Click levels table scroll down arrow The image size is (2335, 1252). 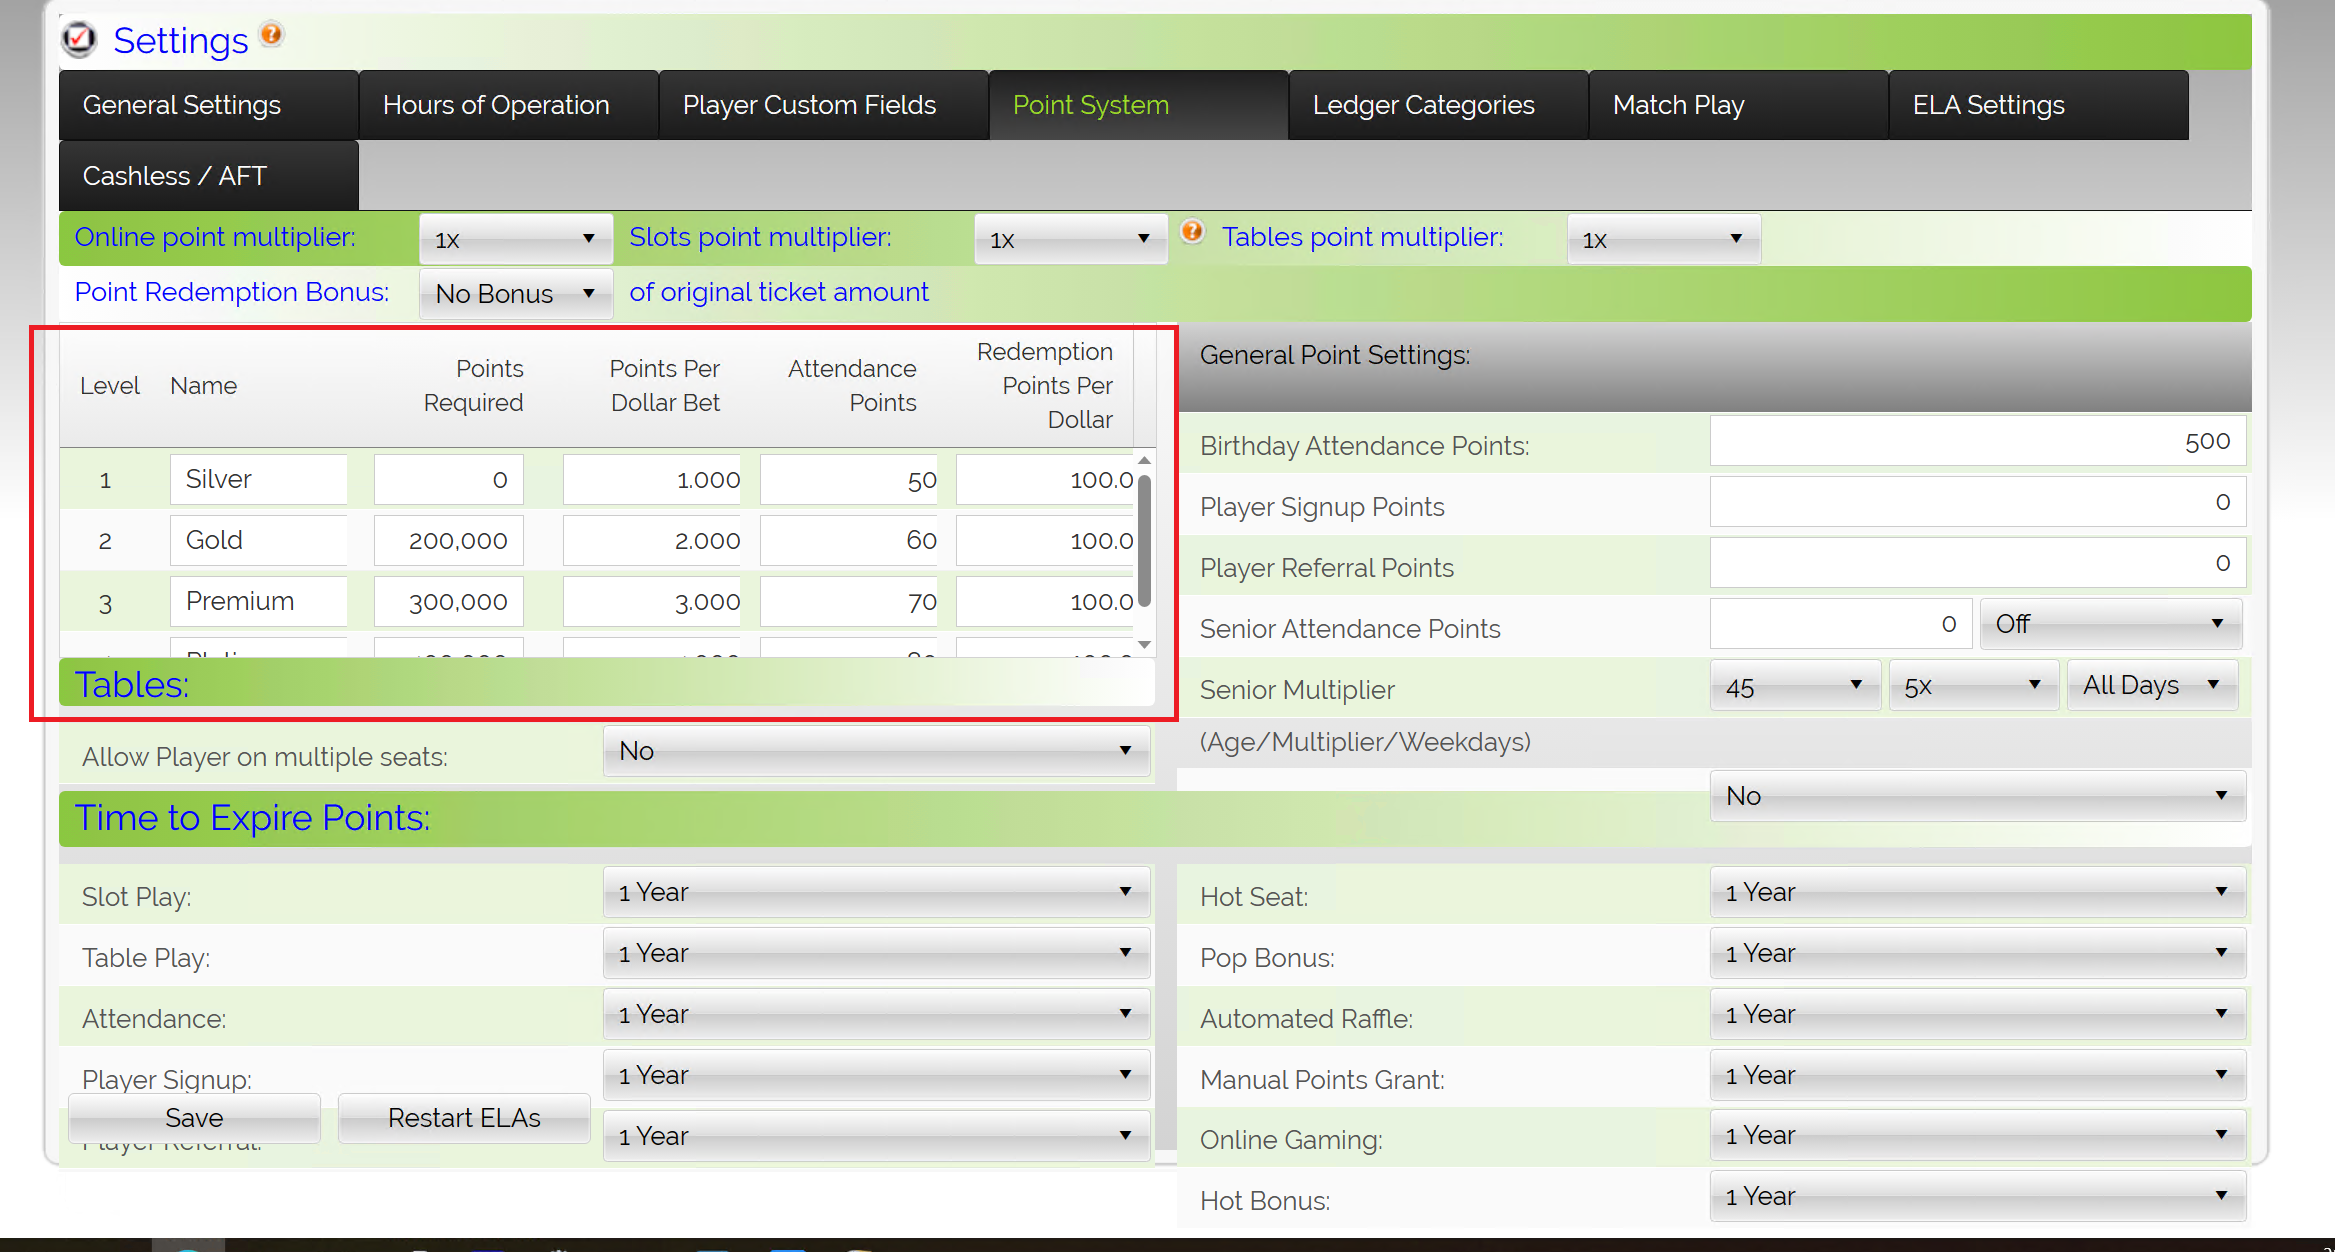pyautogui.click(x=1144, y=644)
